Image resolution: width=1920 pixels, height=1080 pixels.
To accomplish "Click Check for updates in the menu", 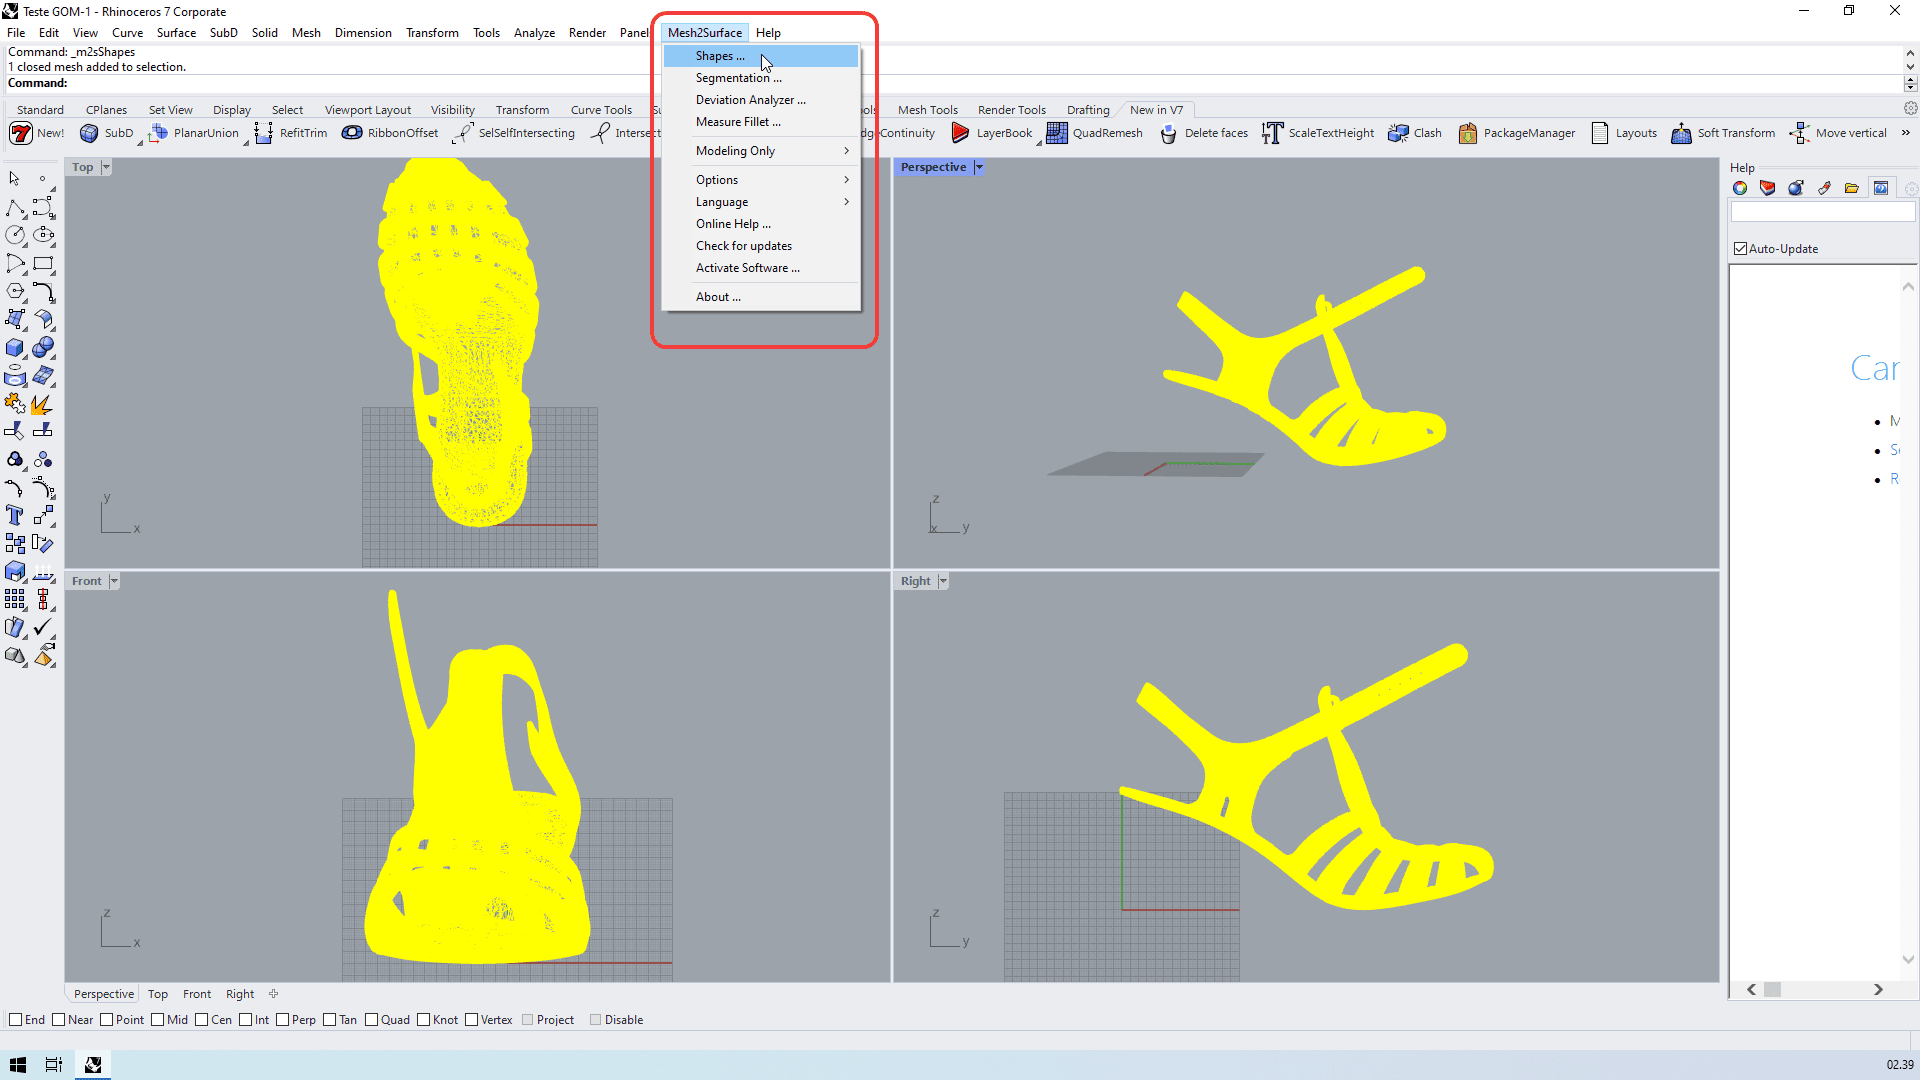I will tap(744, 245).
